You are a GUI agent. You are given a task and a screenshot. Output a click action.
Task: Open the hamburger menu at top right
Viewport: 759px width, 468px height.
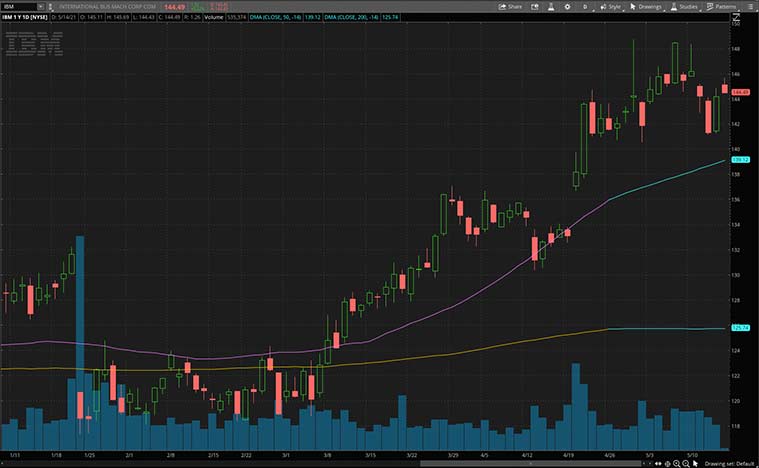point(750,6)
